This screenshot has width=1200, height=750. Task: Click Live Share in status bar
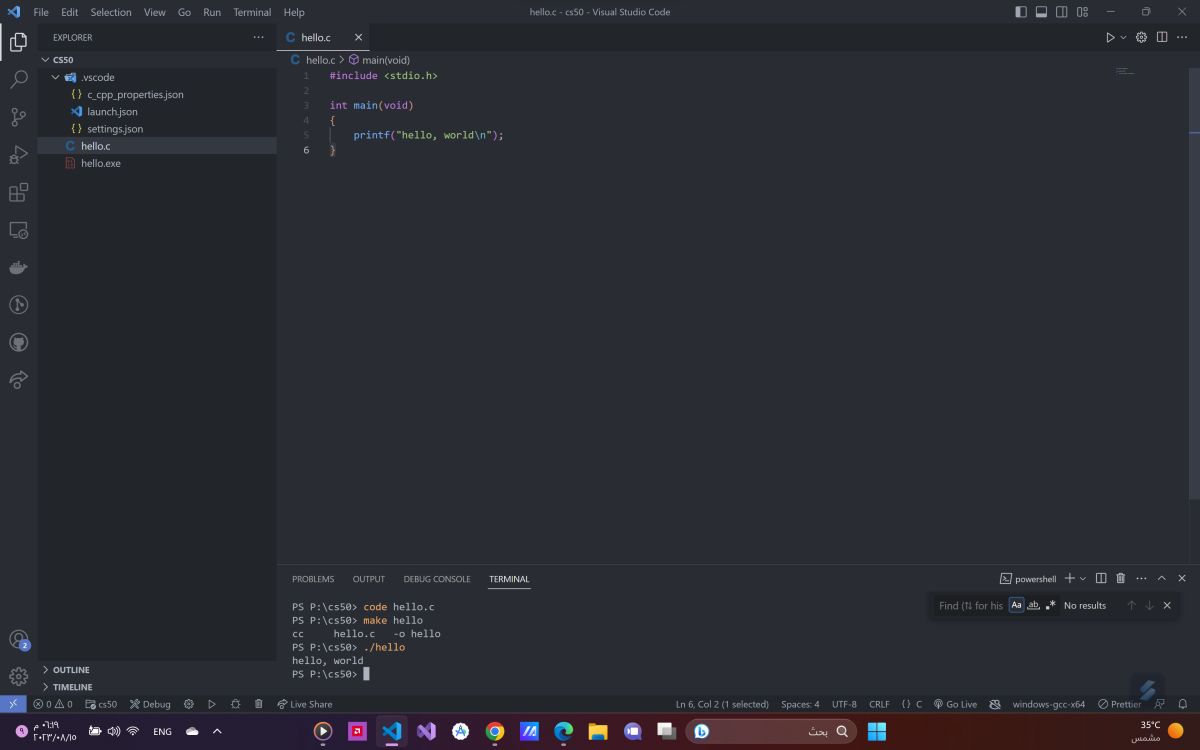pos(304,704)
